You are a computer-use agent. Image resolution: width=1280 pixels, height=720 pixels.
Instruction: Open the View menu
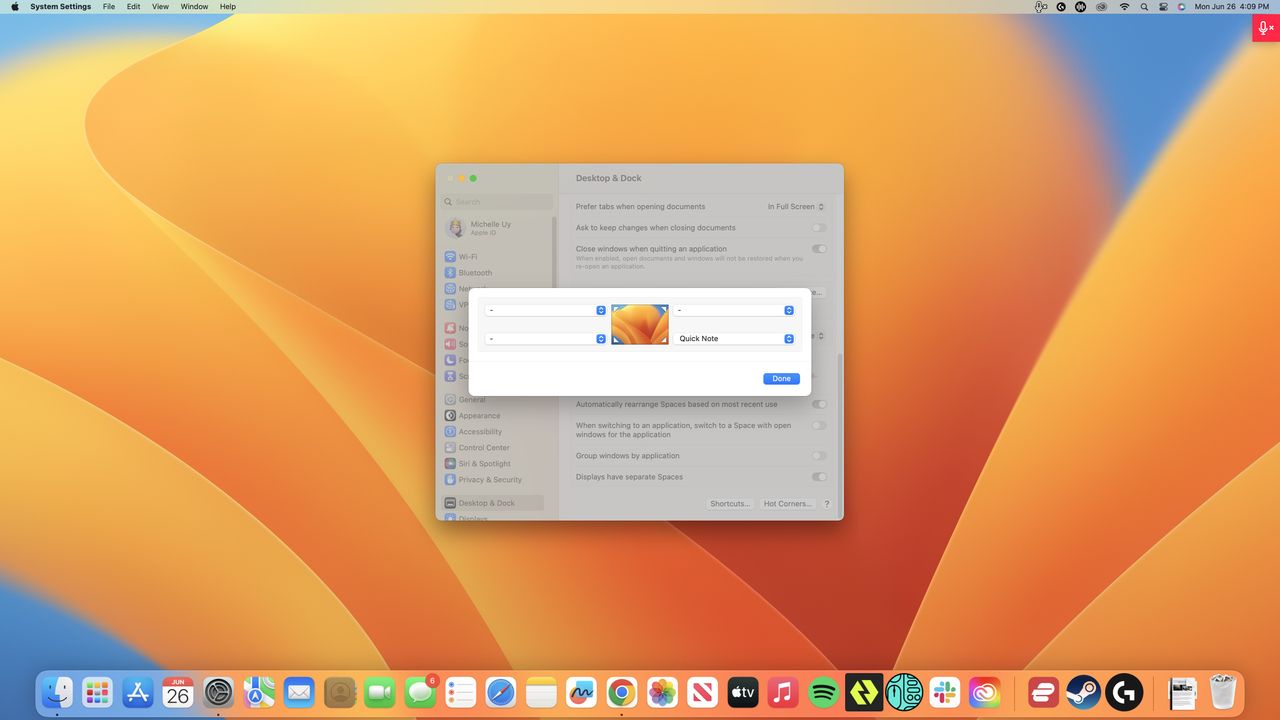click(160, 7)
